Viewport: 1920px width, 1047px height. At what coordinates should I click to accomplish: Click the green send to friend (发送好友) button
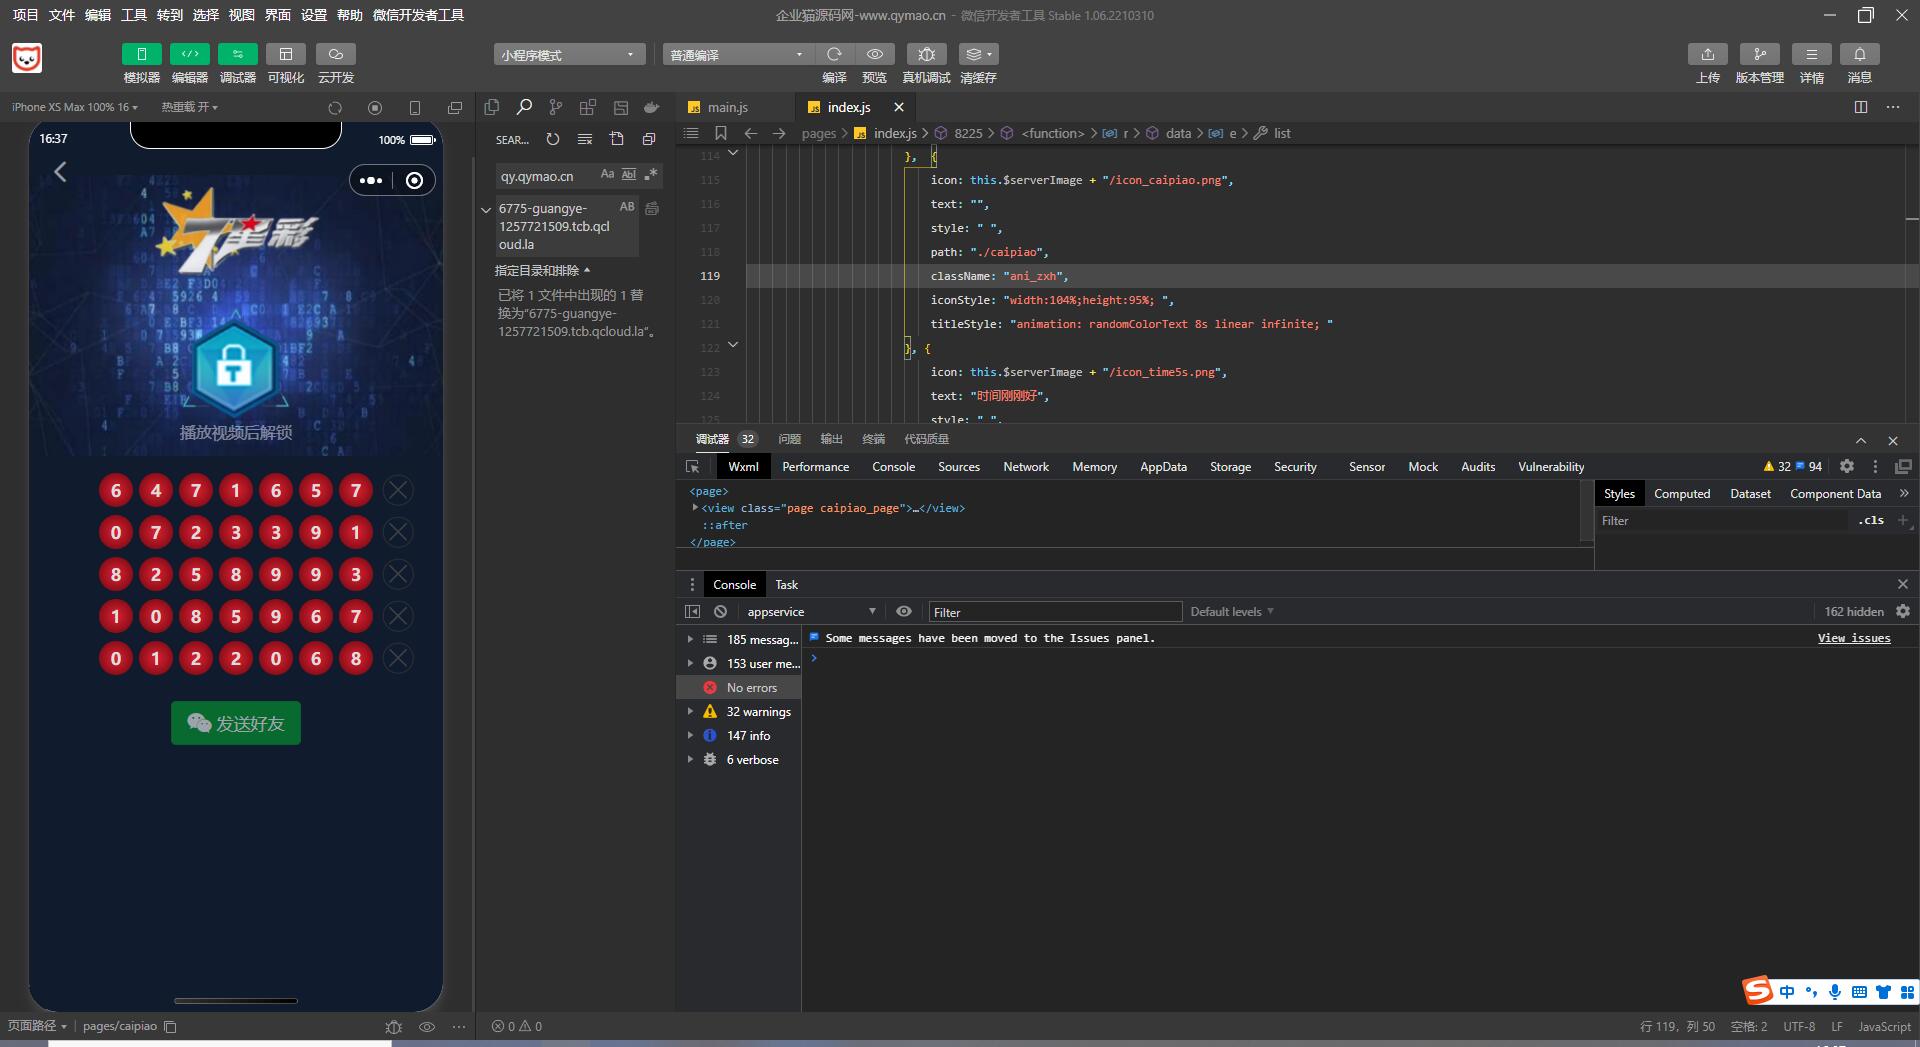coord(236,723)
